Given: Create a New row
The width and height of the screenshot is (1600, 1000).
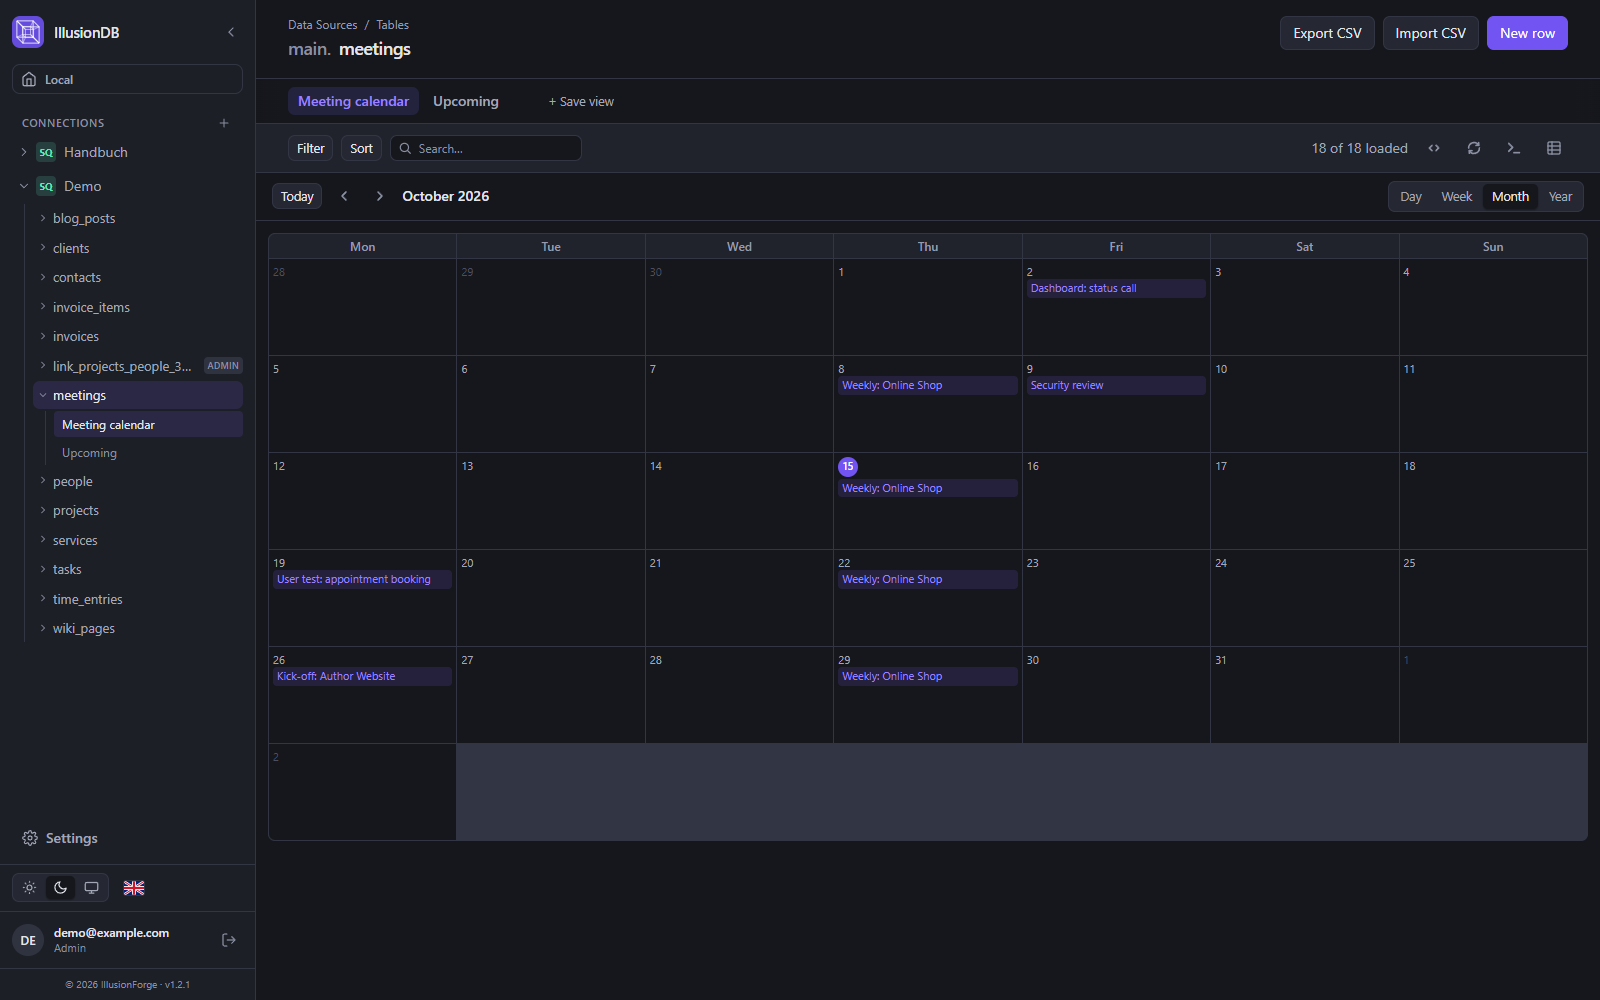Looking at the screenshot, I should point(1527,33).
